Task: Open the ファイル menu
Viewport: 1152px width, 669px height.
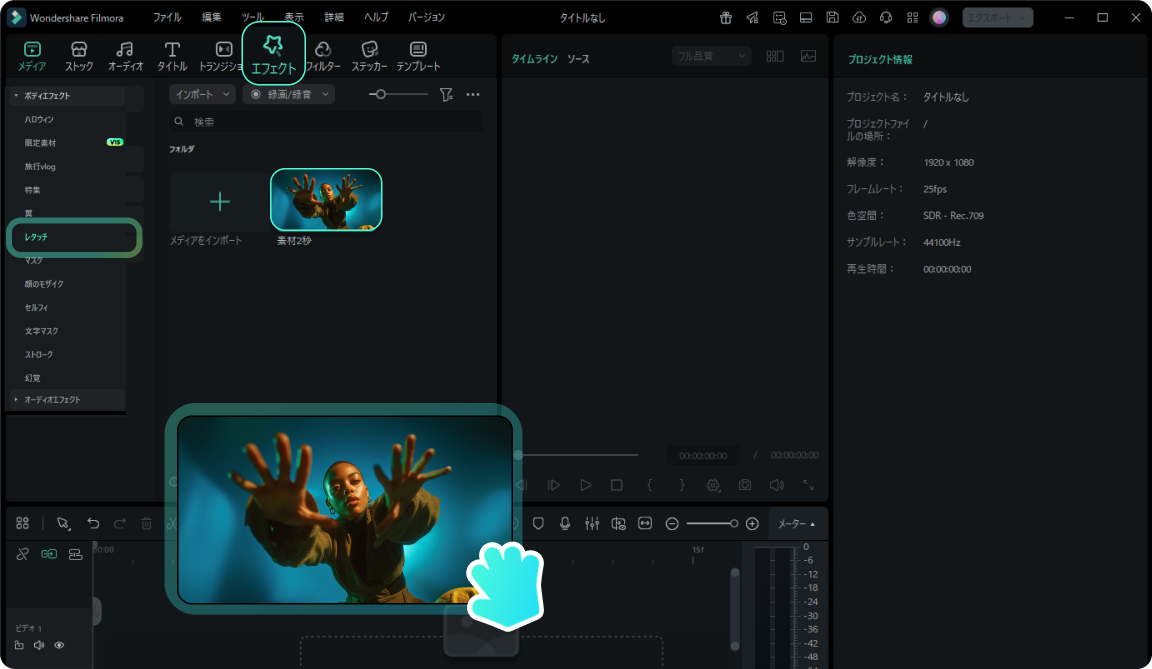Action: [167, 18]
